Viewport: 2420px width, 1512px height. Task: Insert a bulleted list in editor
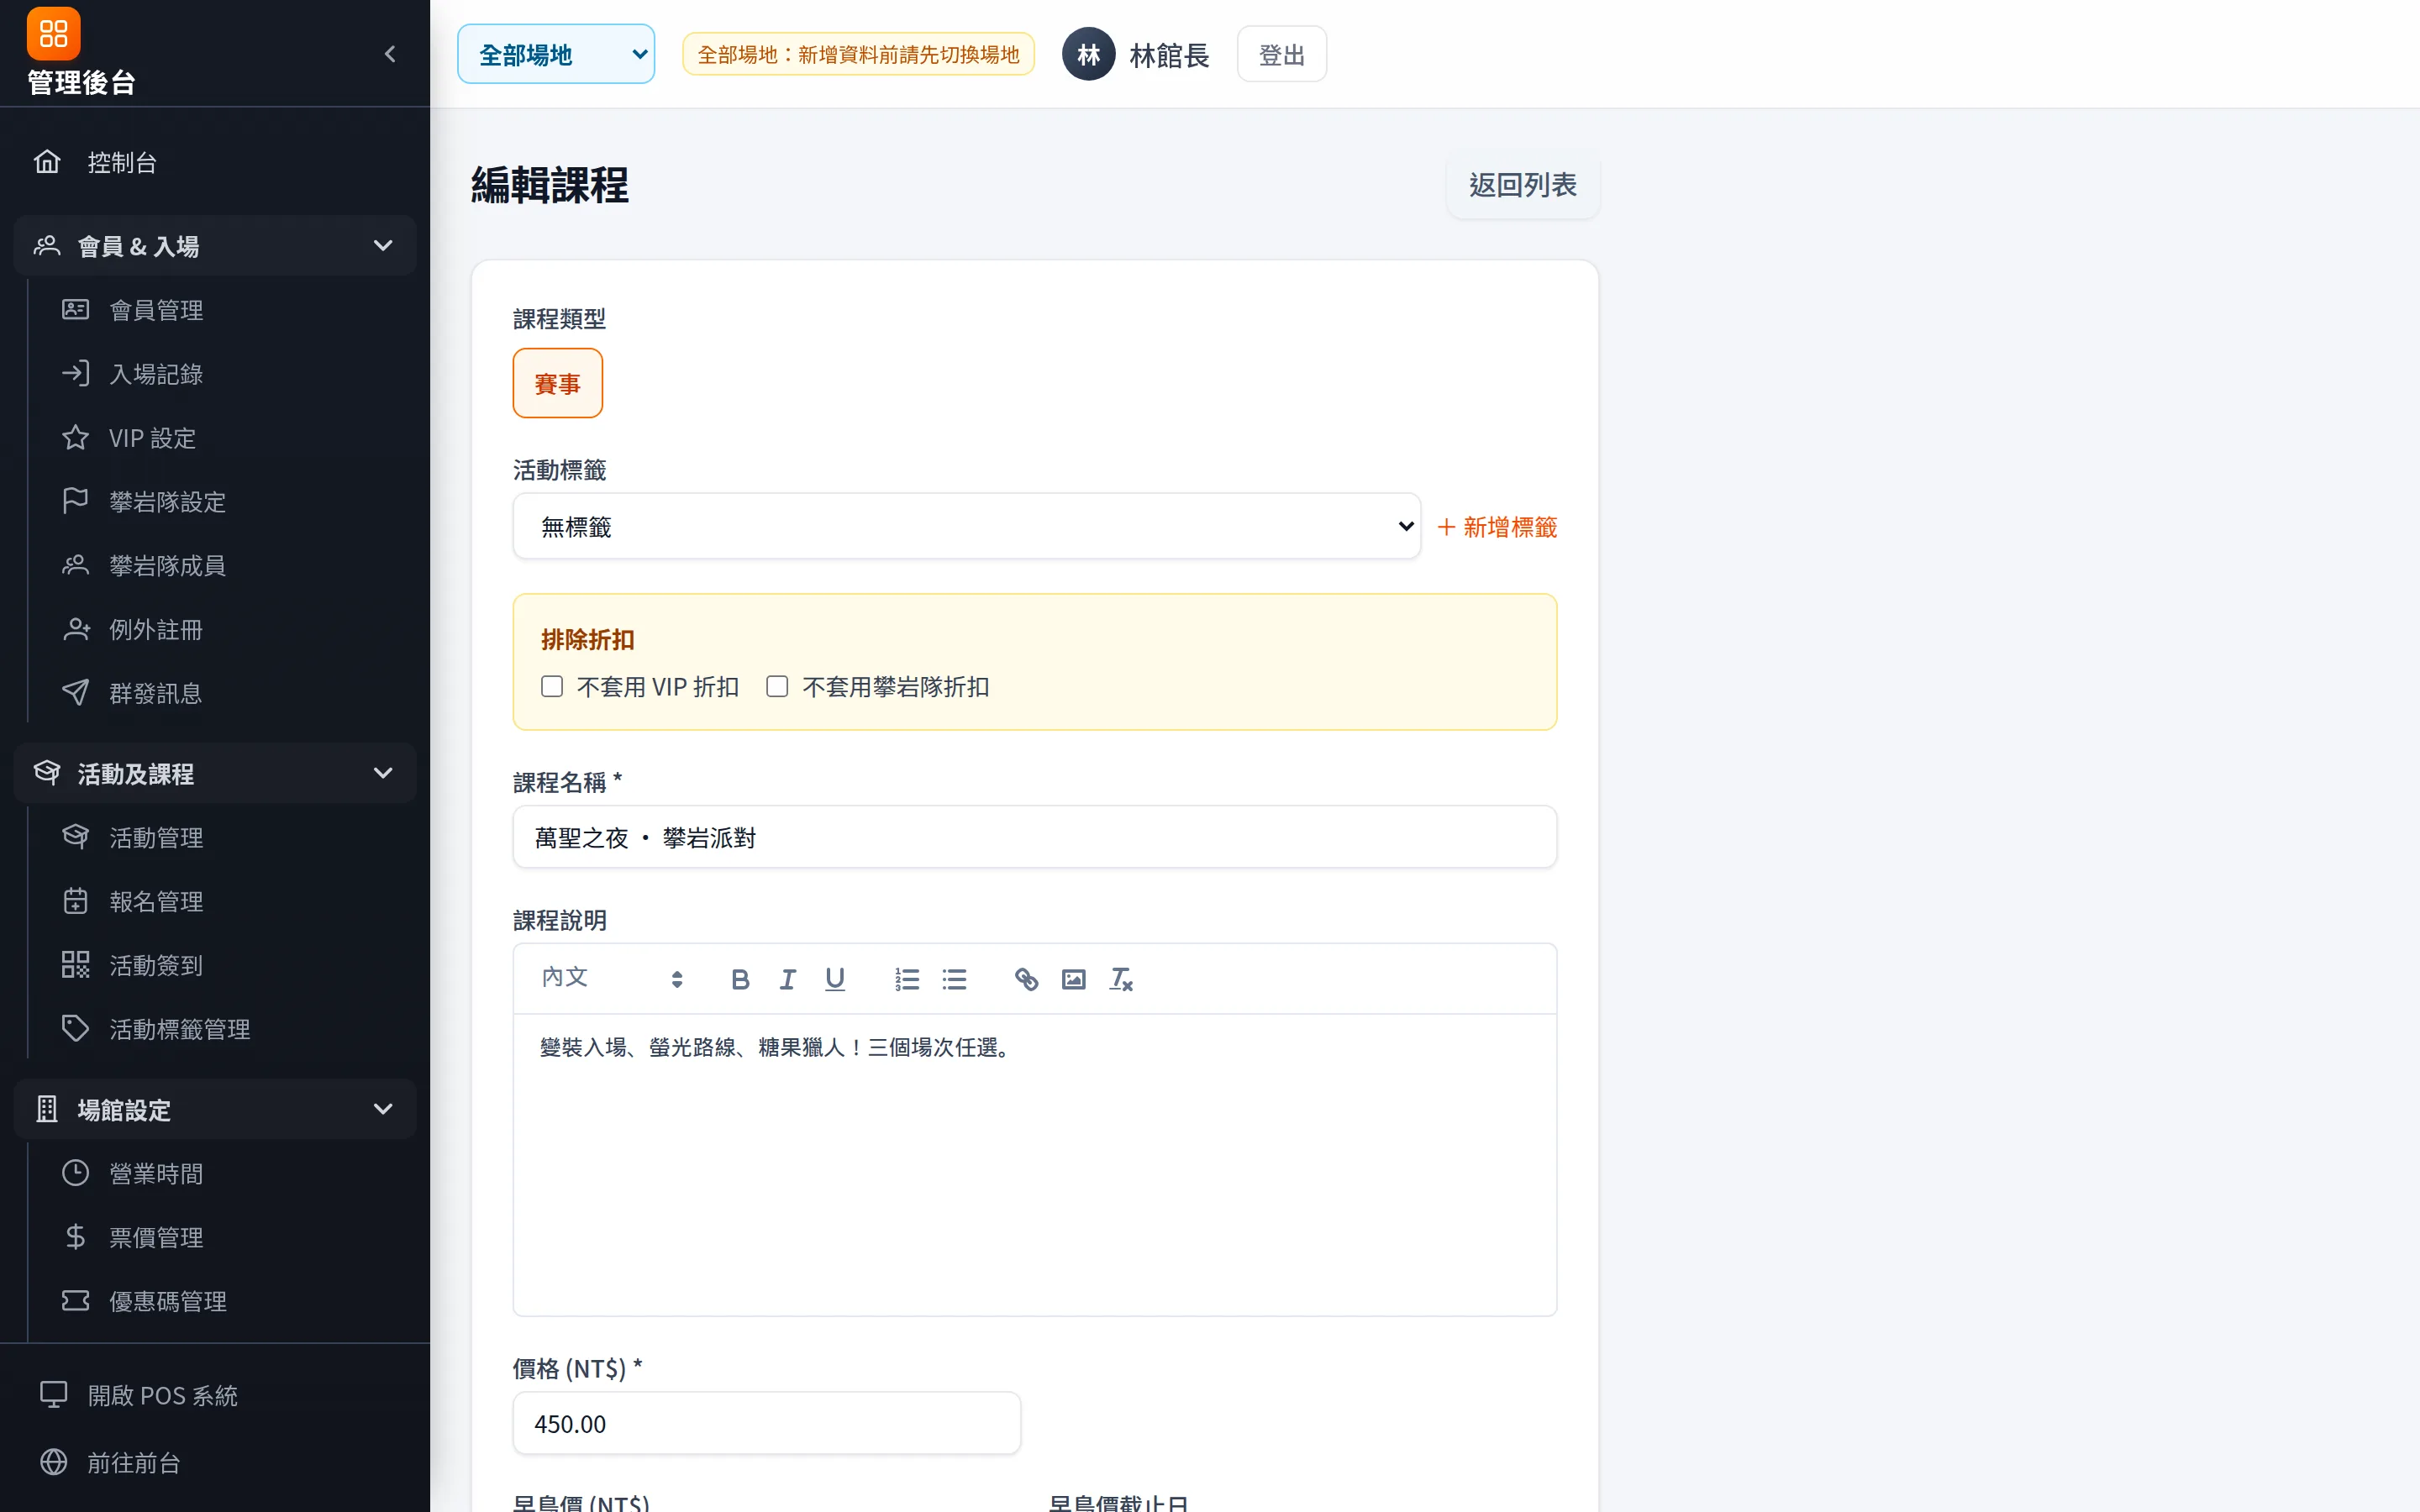954,979
